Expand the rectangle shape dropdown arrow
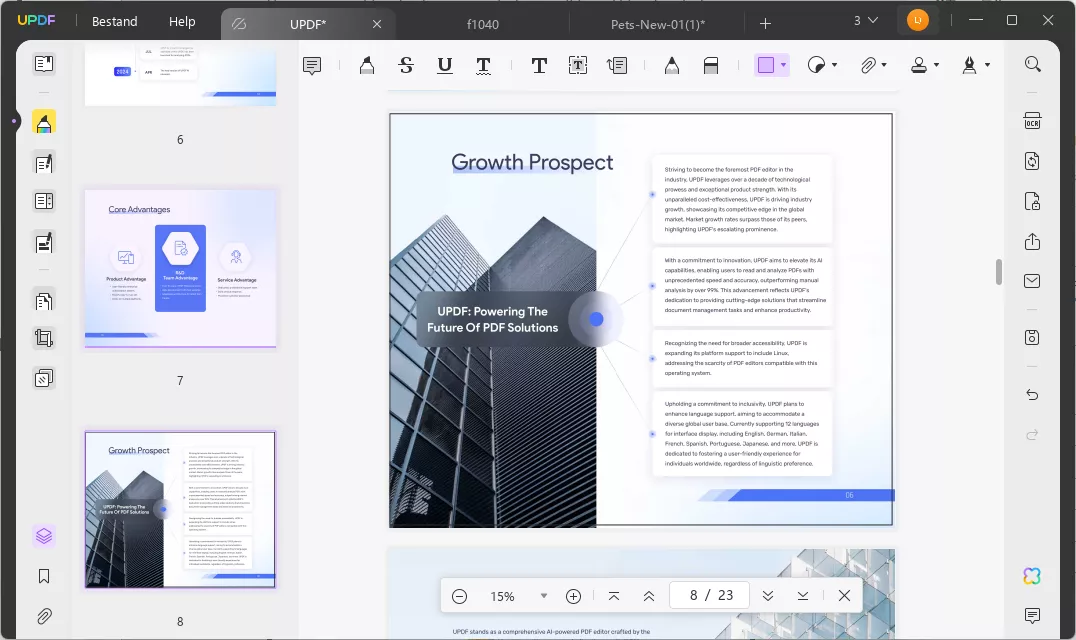 coord(783,66)
